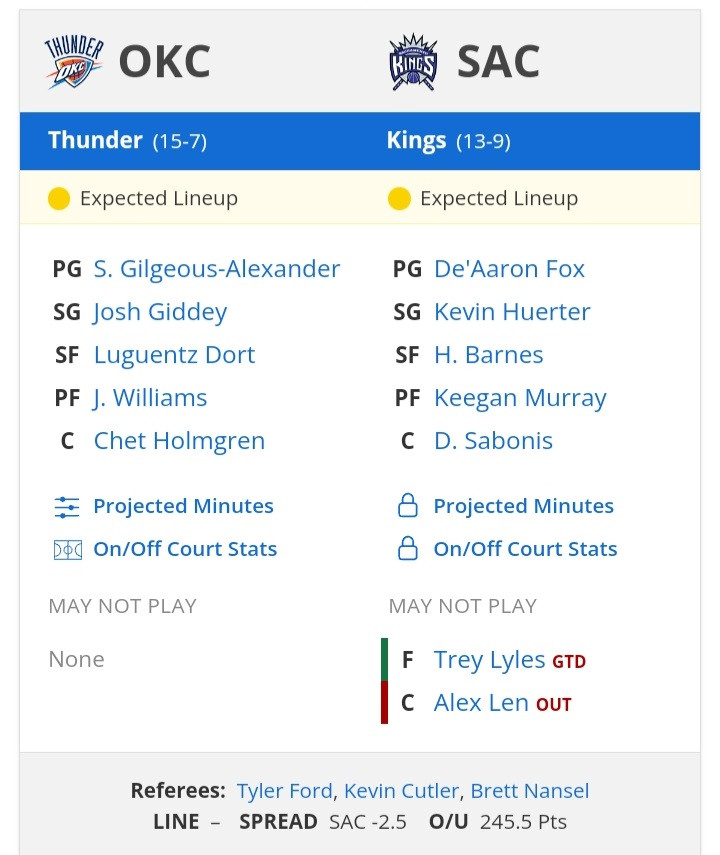Open De'Aaron Fox player page
The height and width of the screenshot is (855, 720).
pos(509,269)
